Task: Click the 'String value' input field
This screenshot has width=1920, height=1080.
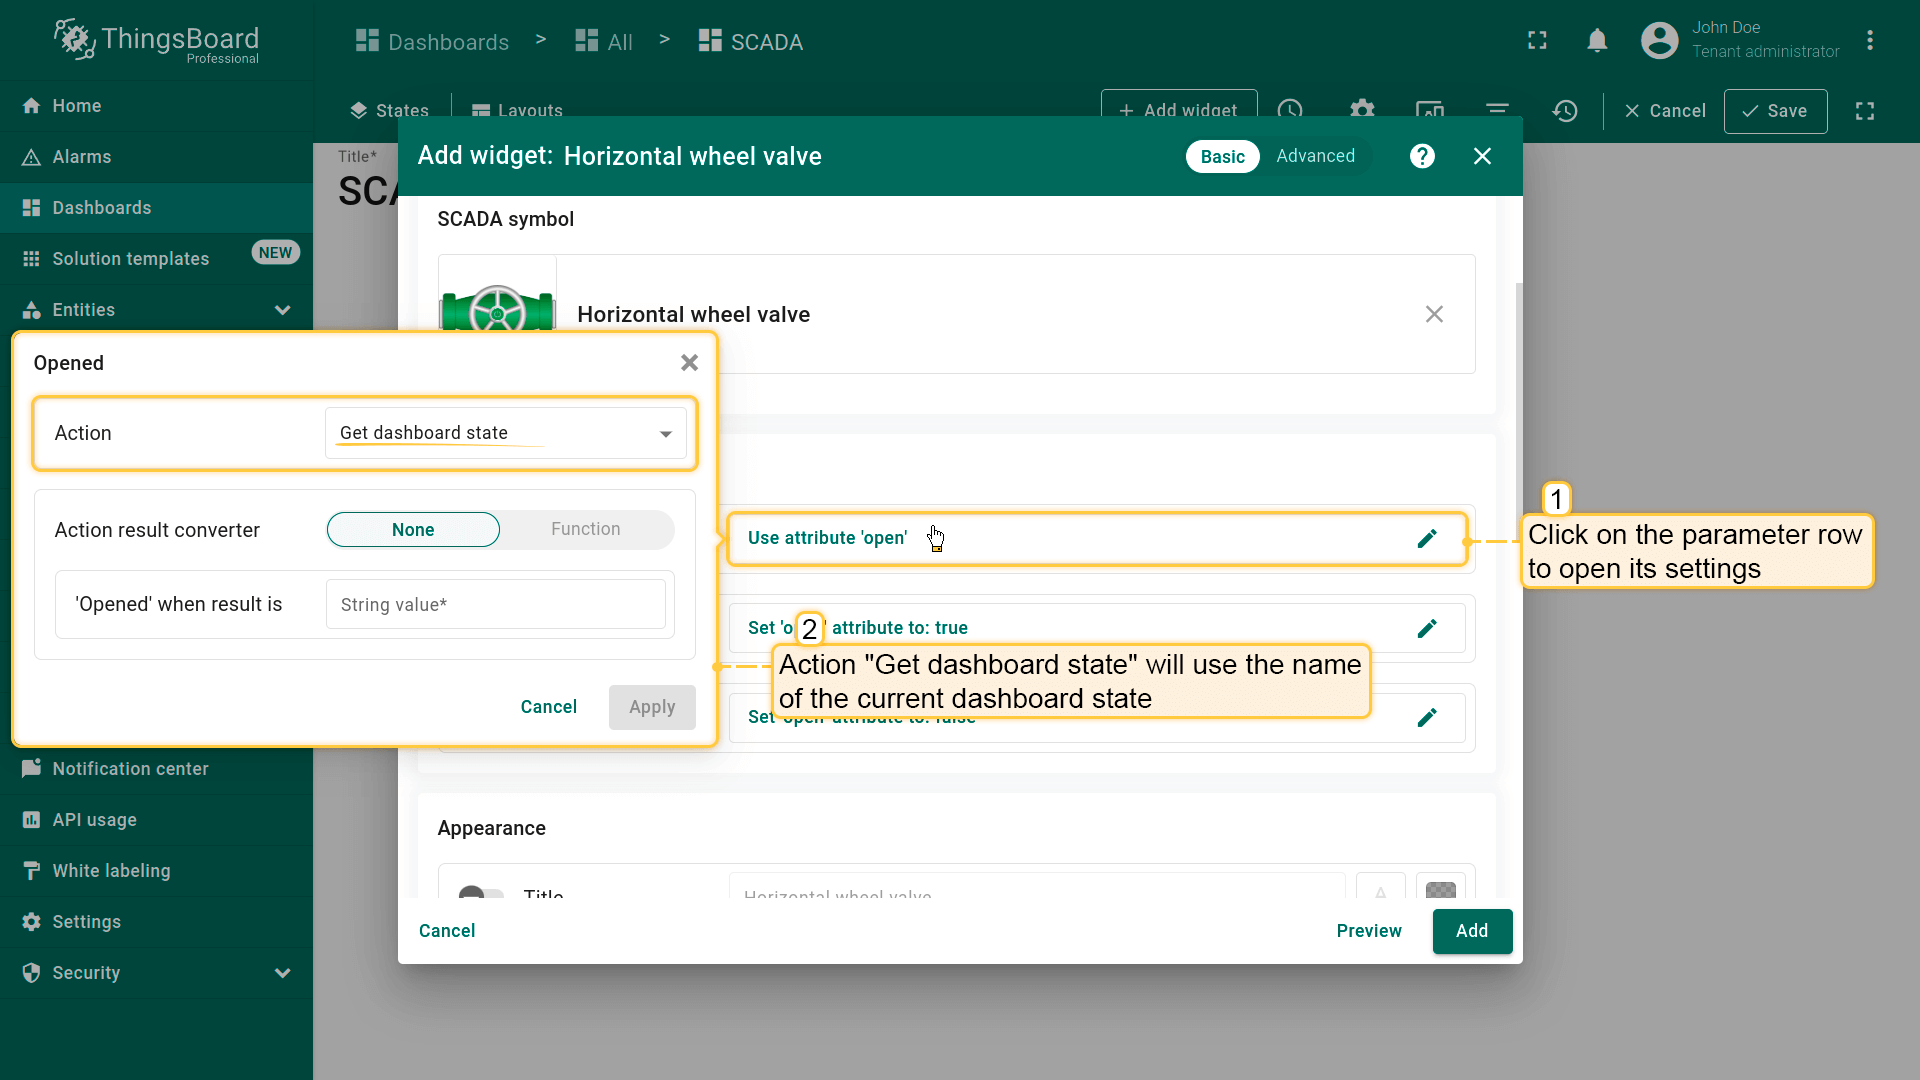Action: [495, 605]
